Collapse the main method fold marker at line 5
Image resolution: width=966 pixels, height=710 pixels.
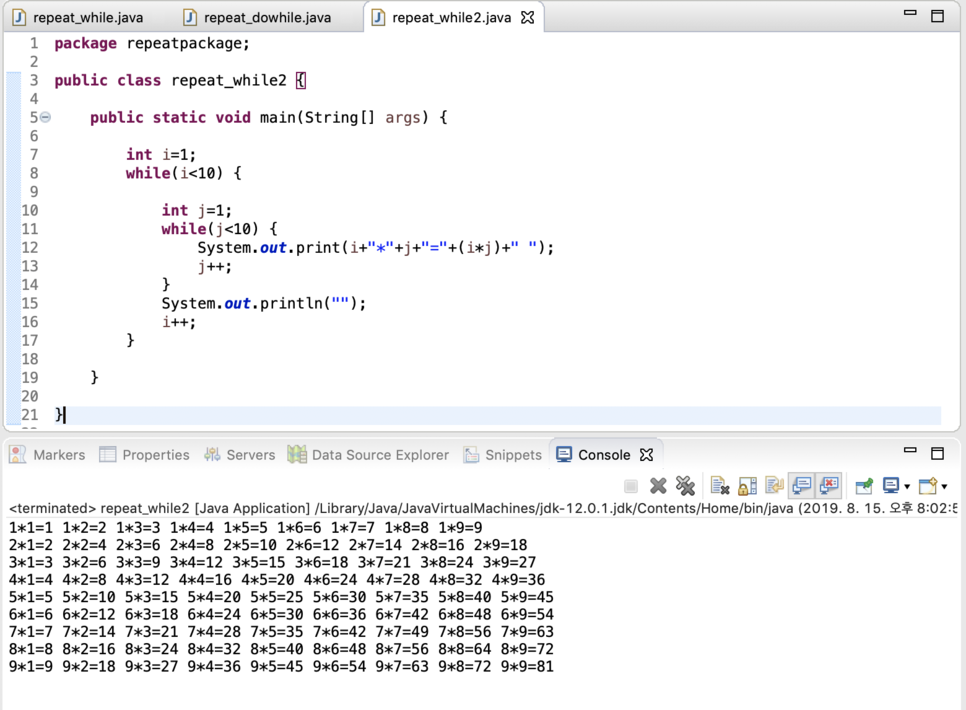[x=46, y=116]
